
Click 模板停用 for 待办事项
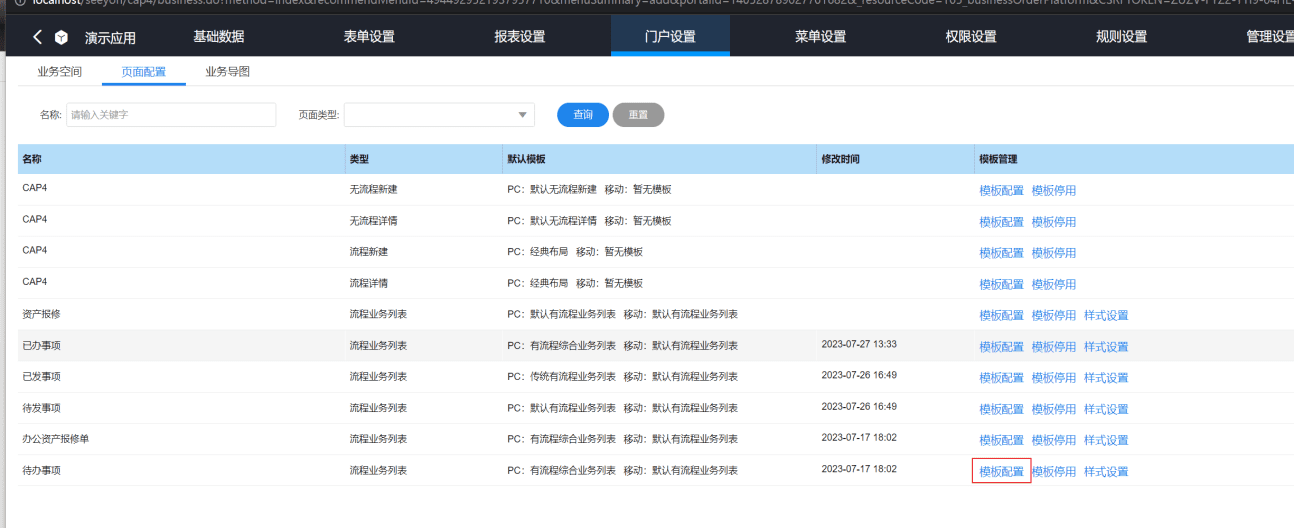pyautogui.click(x=1054, y=471)
